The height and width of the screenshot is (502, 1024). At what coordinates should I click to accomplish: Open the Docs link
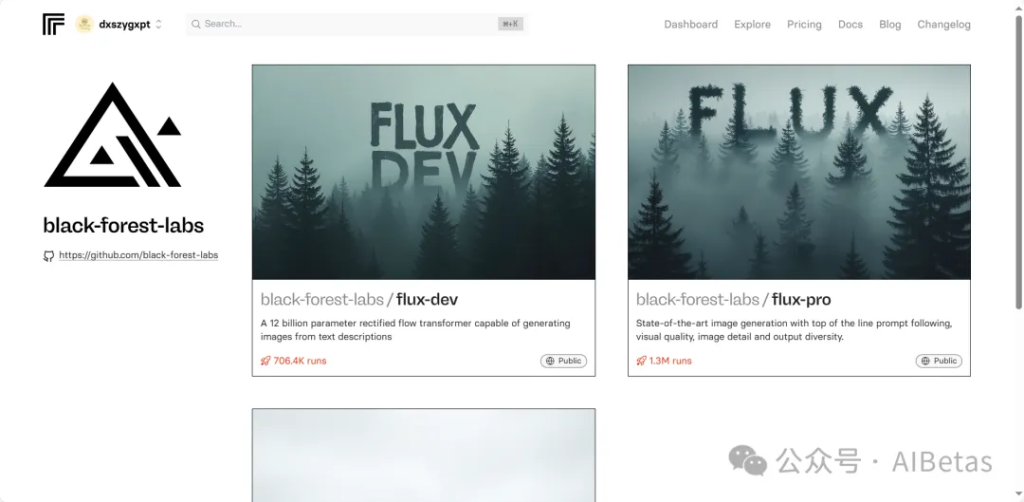(850, 24)
